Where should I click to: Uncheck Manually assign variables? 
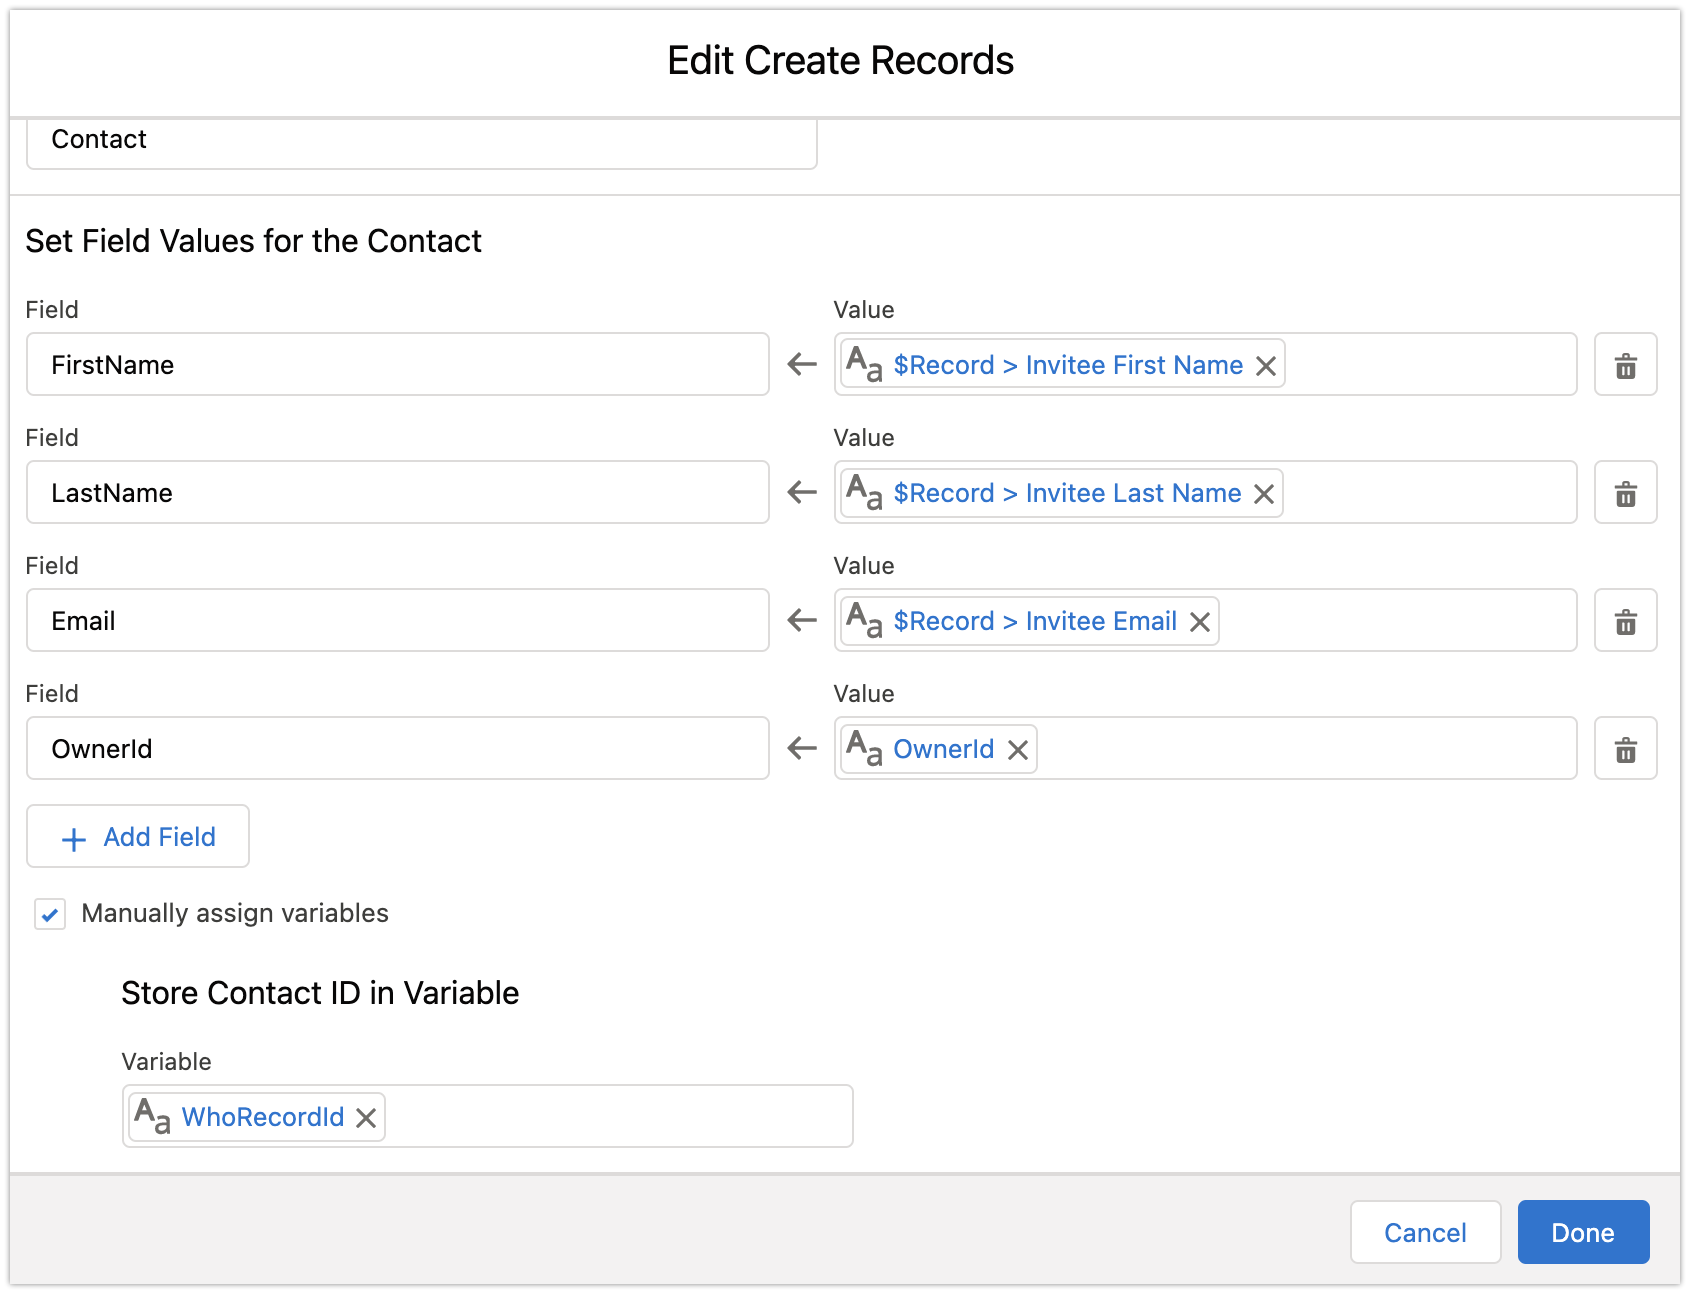(49, 913)
